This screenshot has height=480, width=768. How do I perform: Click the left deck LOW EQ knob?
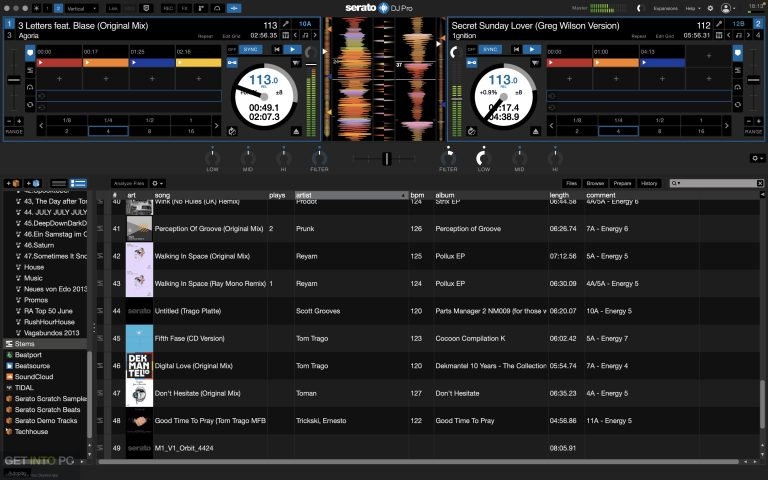pos(212,158)
